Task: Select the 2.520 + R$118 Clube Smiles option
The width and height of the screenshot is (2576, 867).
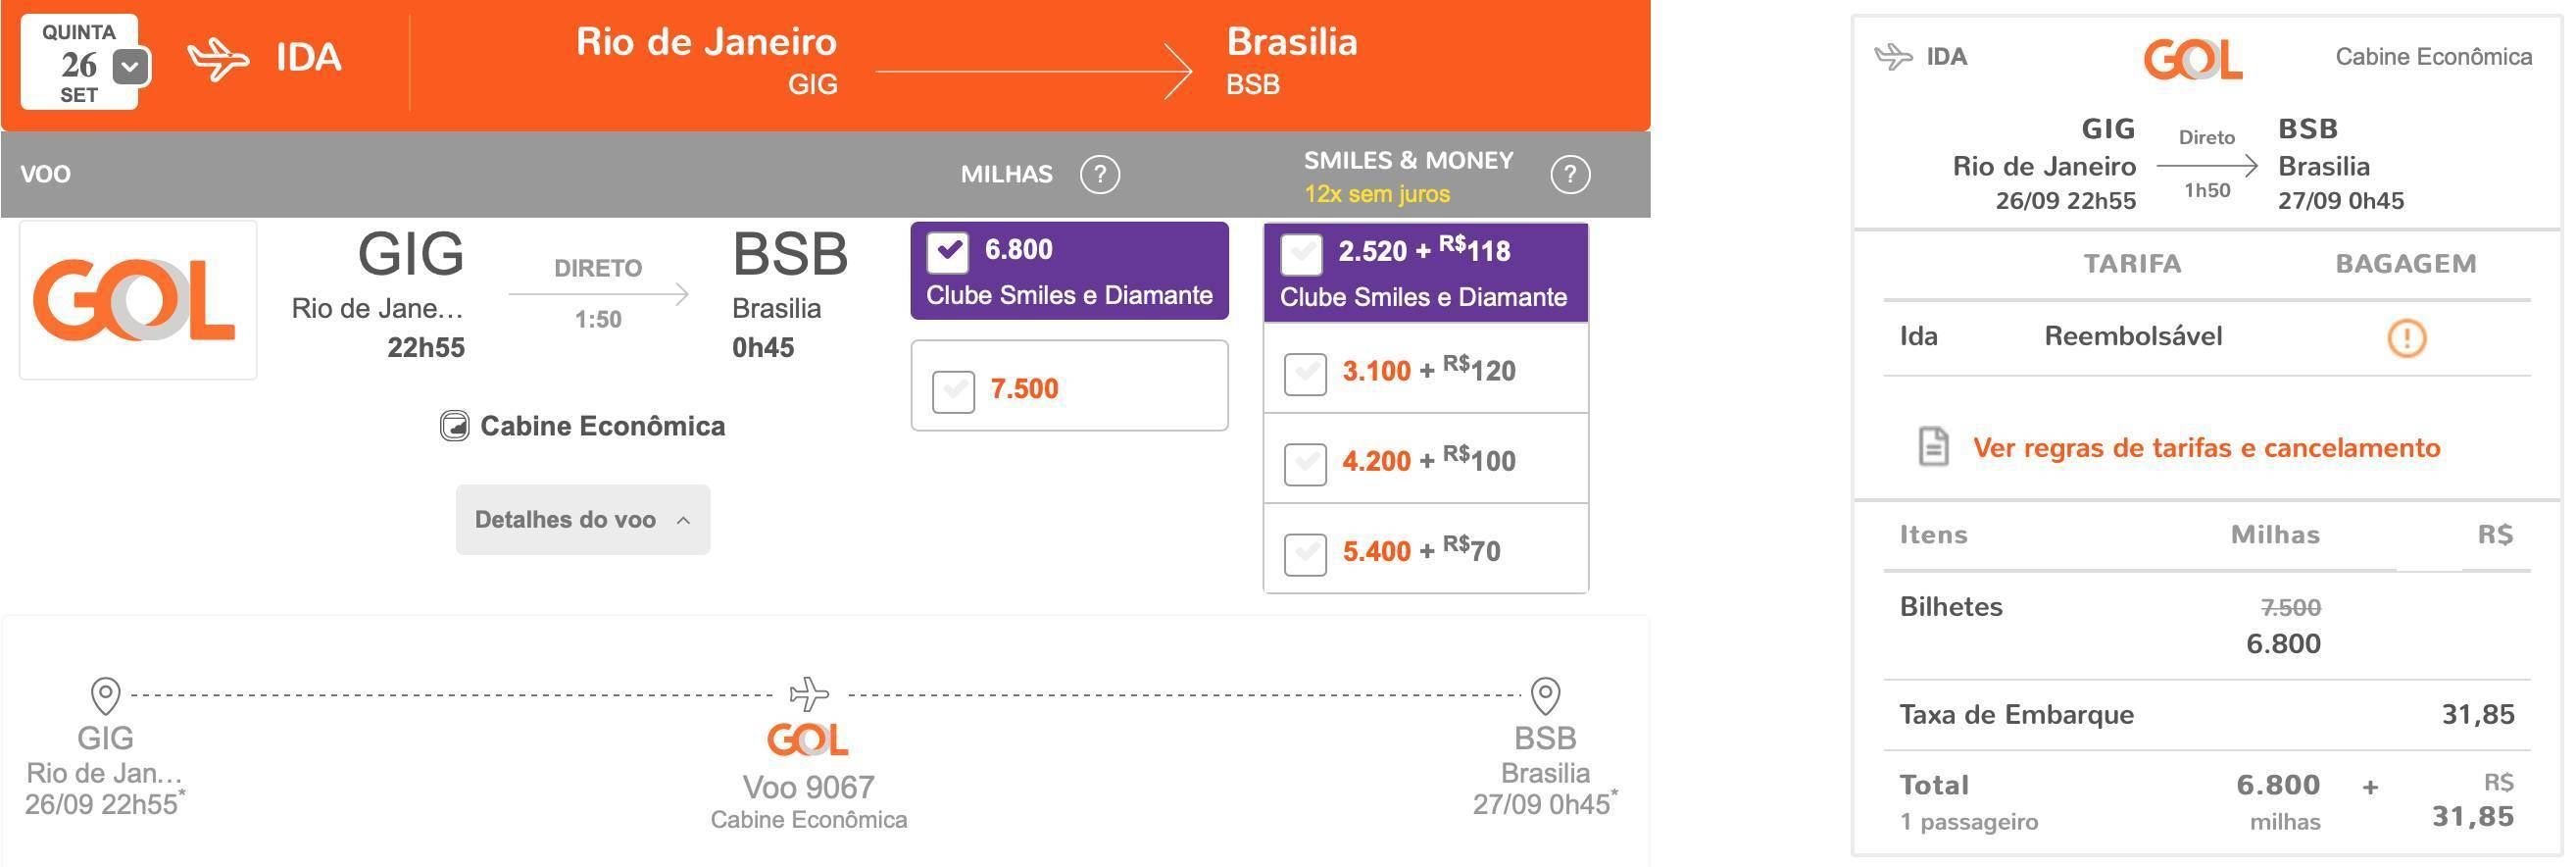Action: tap(1302, 254)
